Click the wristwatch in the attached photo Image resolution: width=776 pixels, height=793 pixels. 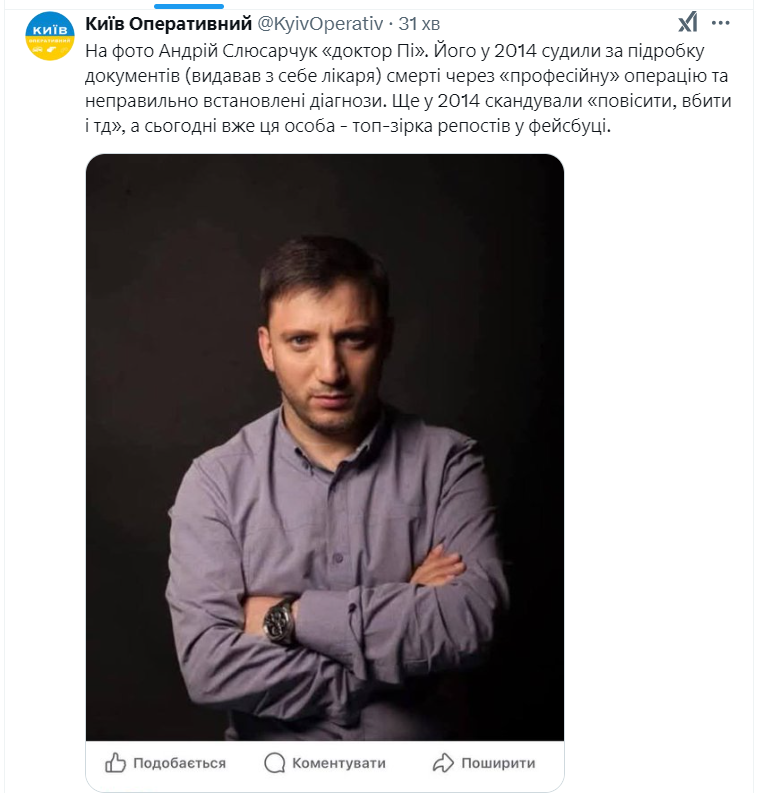pos(279,621)
